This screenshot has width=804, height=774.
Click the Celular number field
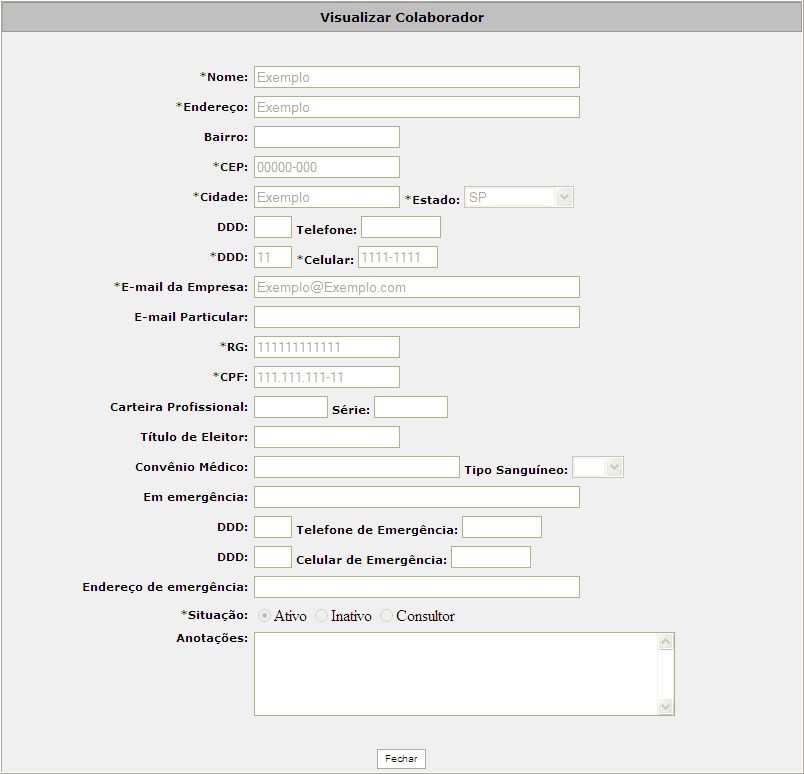pos(398,257)
